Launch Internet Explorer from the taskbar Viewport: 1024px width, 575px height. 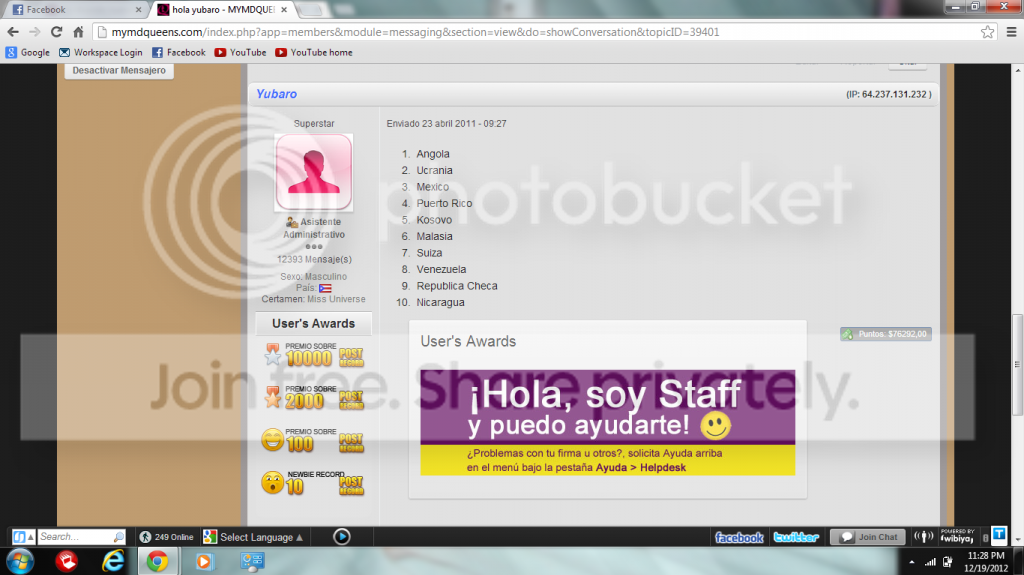pyautogui.click(x=113, y=561)
